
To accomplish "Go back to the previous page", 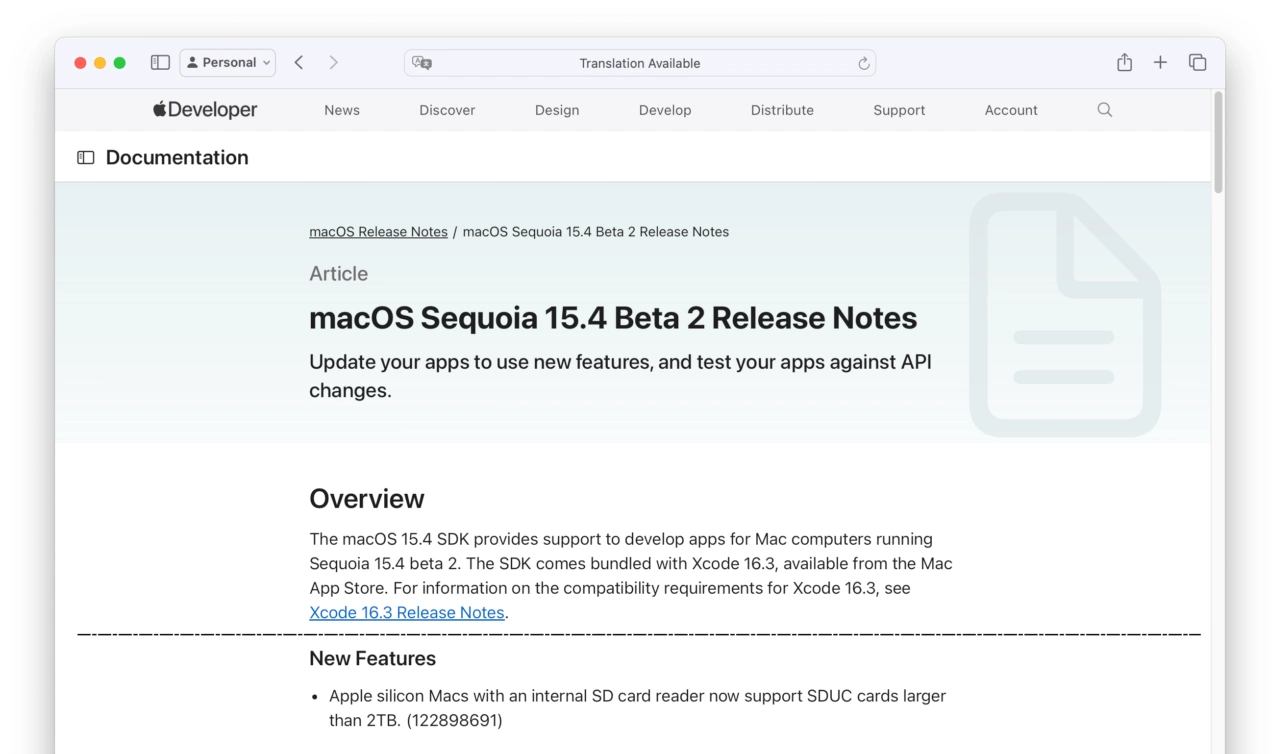I will [299, 63].
